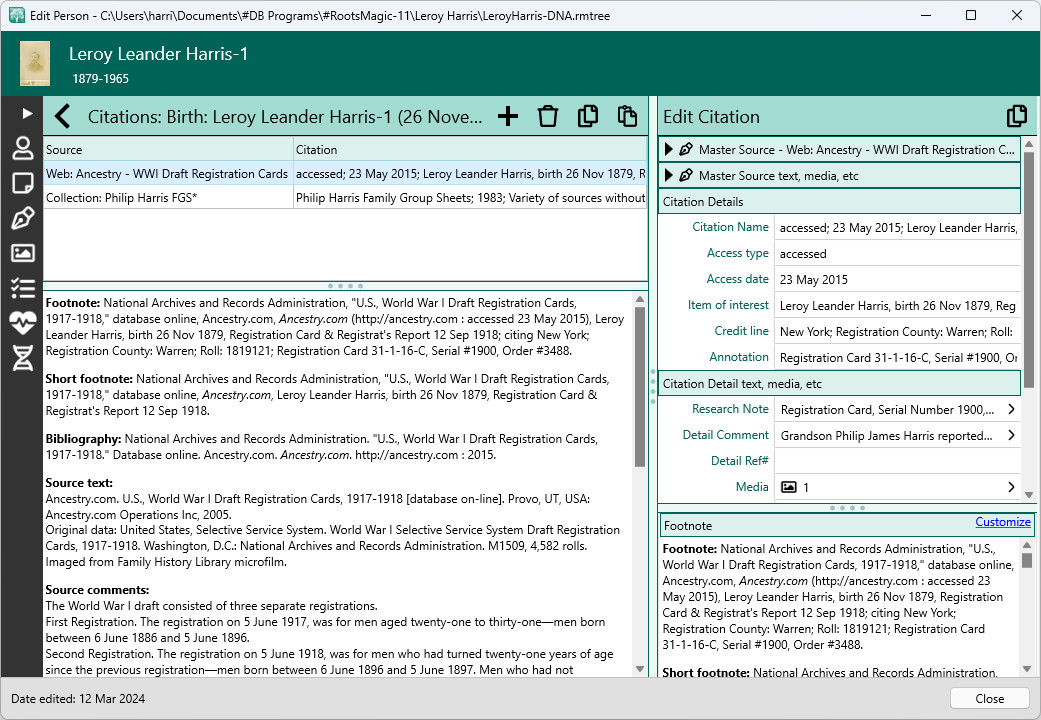Screen dimensions: 1041x720
Task: Click the picture icon in the Media row
Action: coord(788,487)
